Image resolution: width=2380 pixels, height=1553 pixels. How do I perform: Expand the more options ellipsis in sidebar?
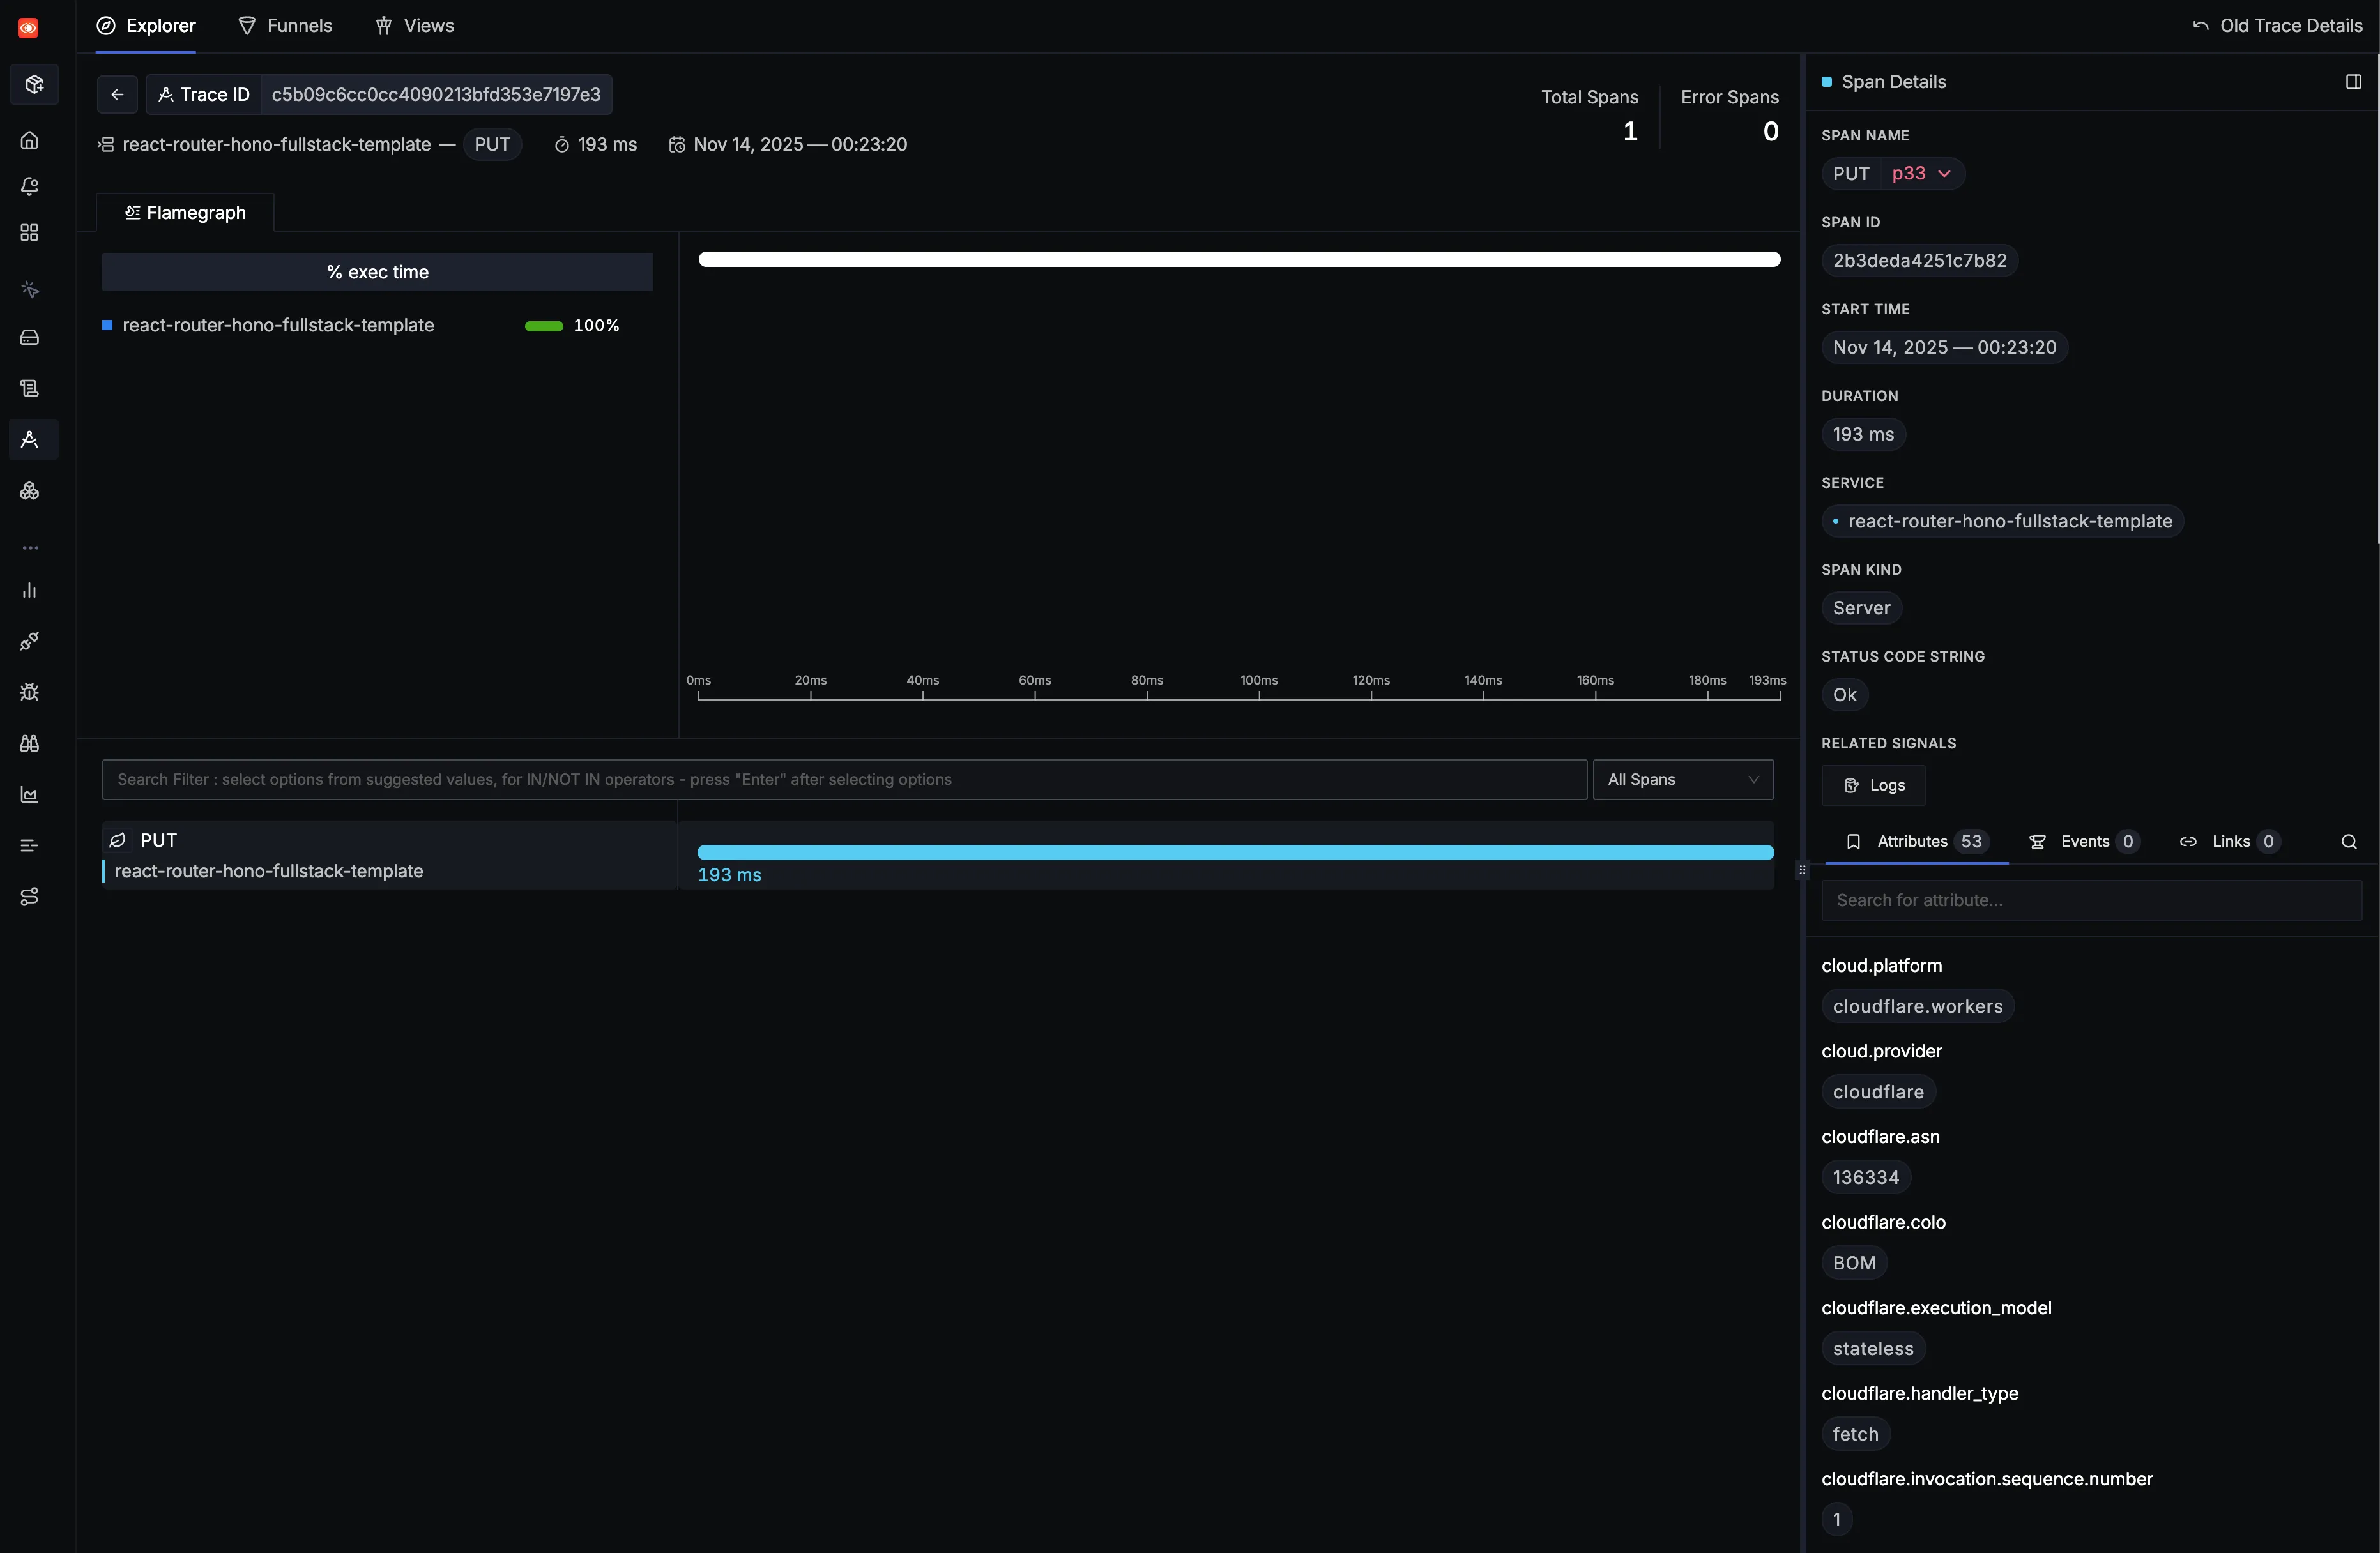tap(30, 547)
